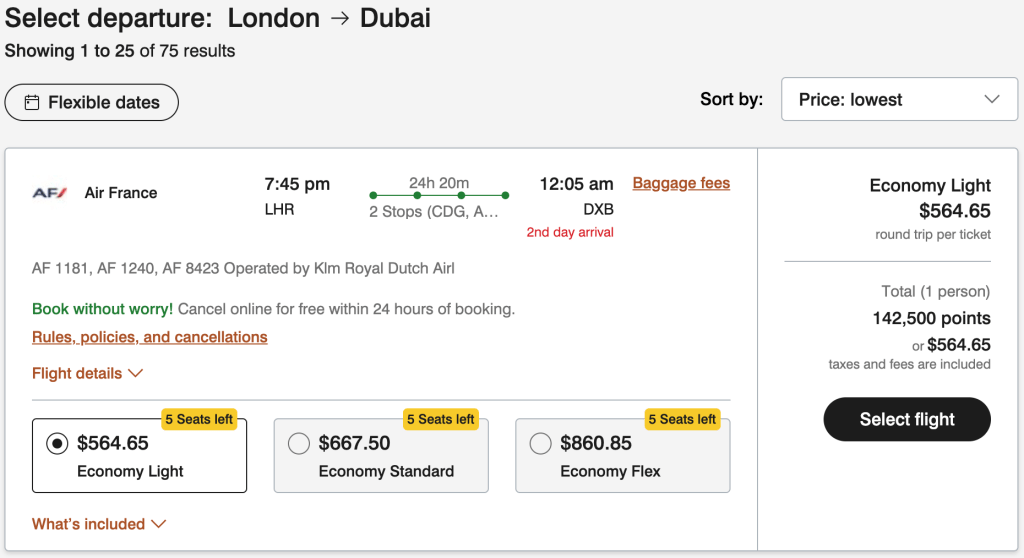Click the calendar icon in Flexible dates
Image resolution: width=1024 pixels, height=558 pixels.
click(x=32, y=102)
